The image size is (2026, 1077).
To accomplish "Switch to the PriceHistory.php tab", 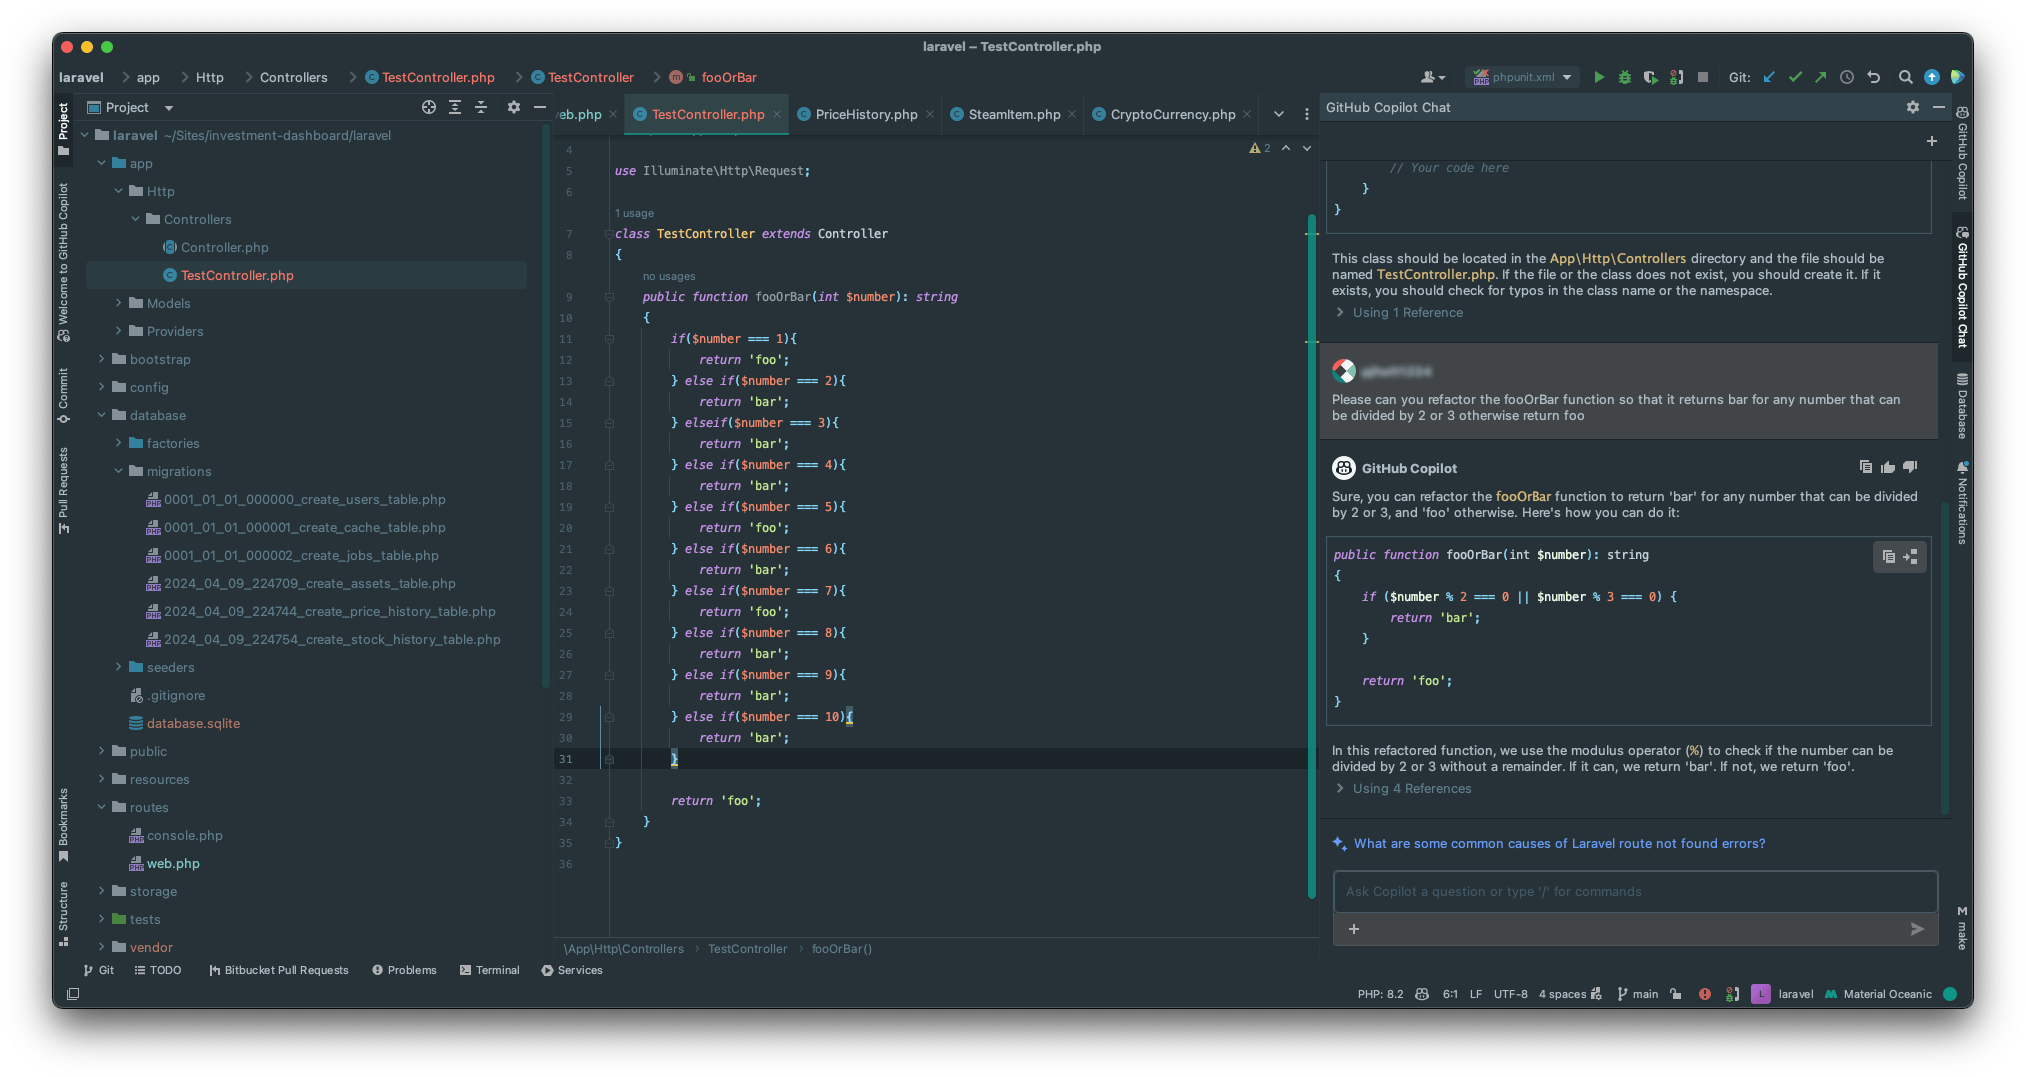I will pos(864,114).
